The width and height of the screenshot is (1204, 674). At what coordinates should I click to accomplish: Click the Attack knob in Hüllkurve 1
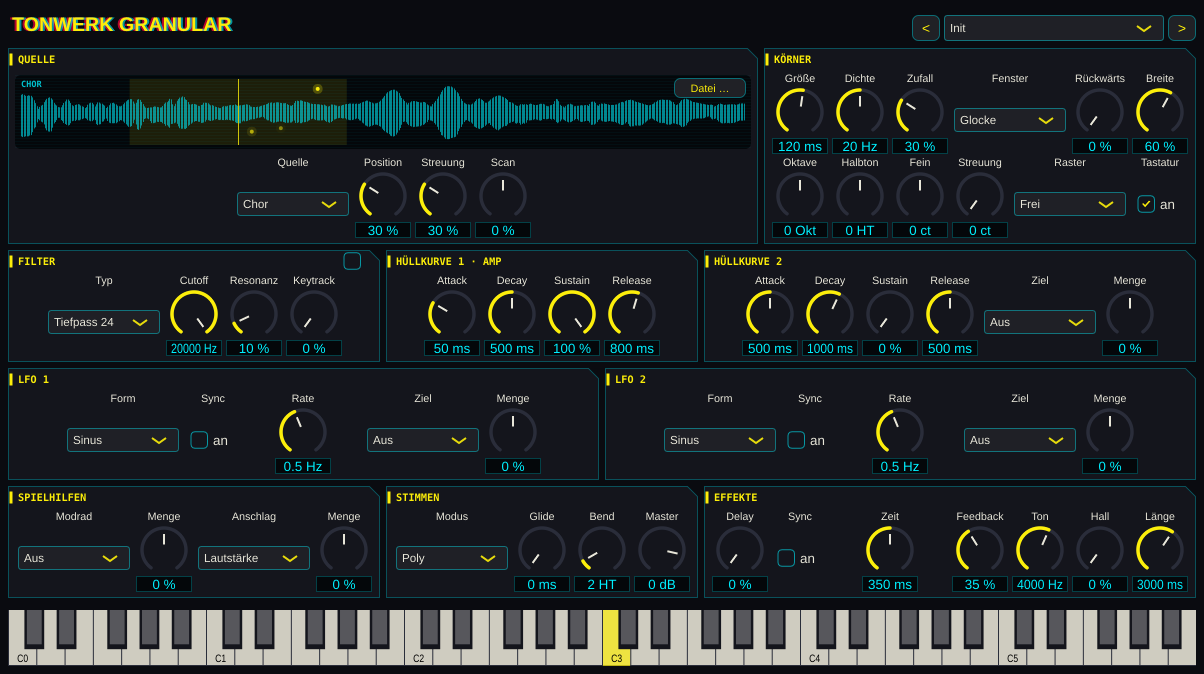tap(452, 314)
